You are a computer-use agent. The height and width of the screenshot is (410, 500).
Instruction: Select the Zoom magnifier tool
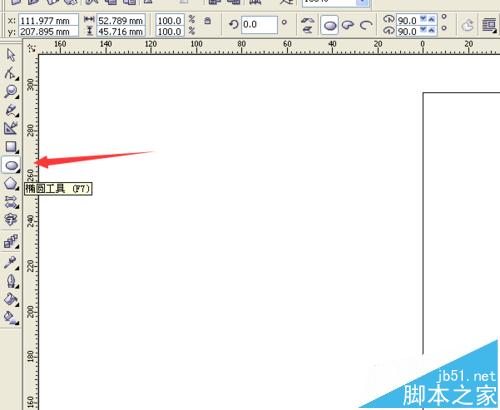(11, 91)
